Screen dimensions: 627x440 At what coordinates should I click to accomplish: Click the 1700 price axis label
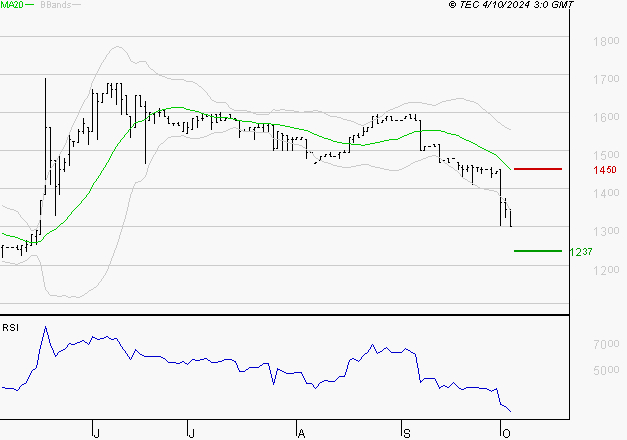coord(606,79)
